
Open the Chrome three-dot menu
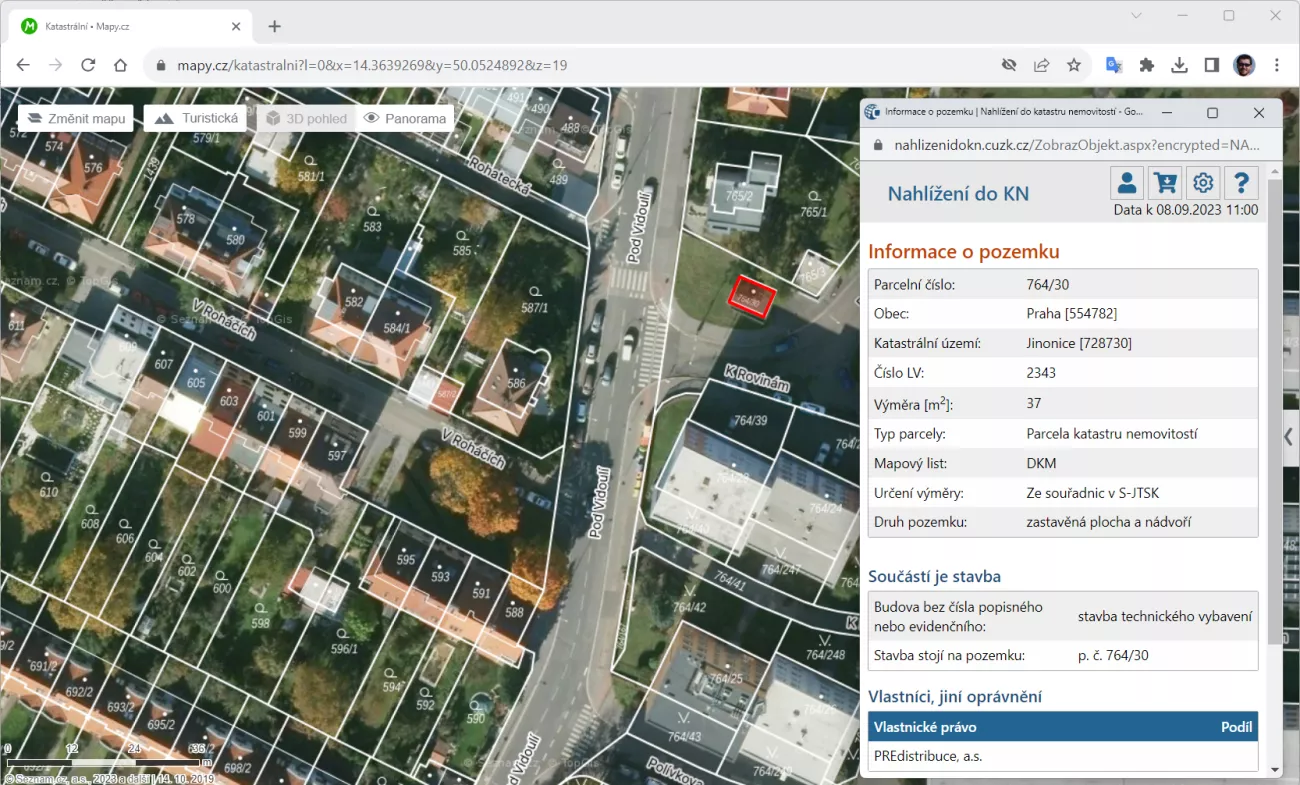pyautogui.click(x=1277, y=65)
